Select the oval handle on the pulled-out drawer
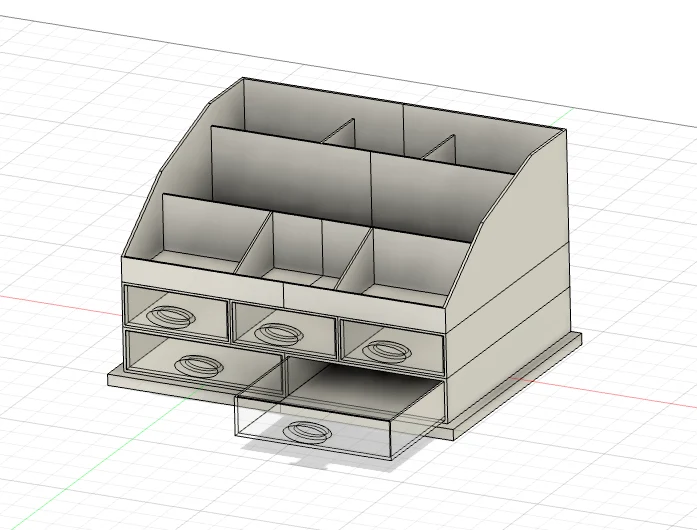697x530 pixels. (x=308, y=432)
